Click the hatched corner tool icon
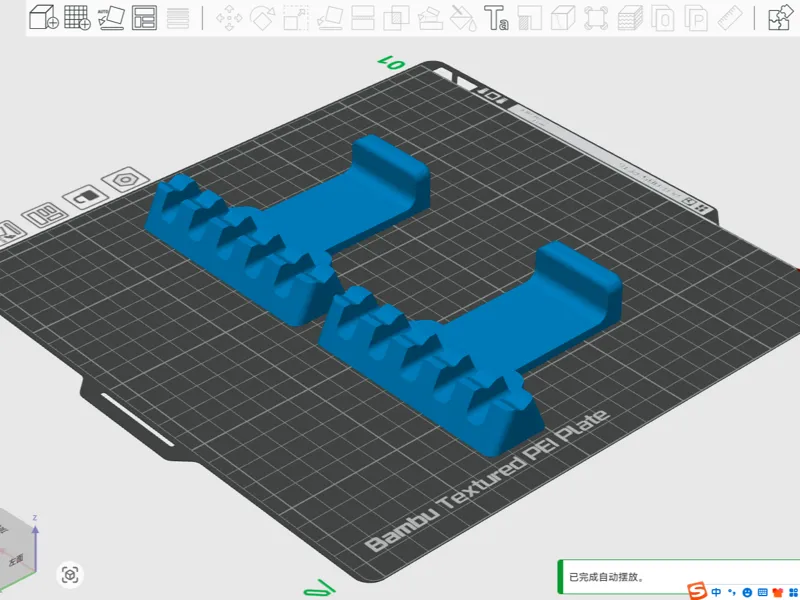Image resolution: width=800 pixels, height=600 pixels. 530,18
